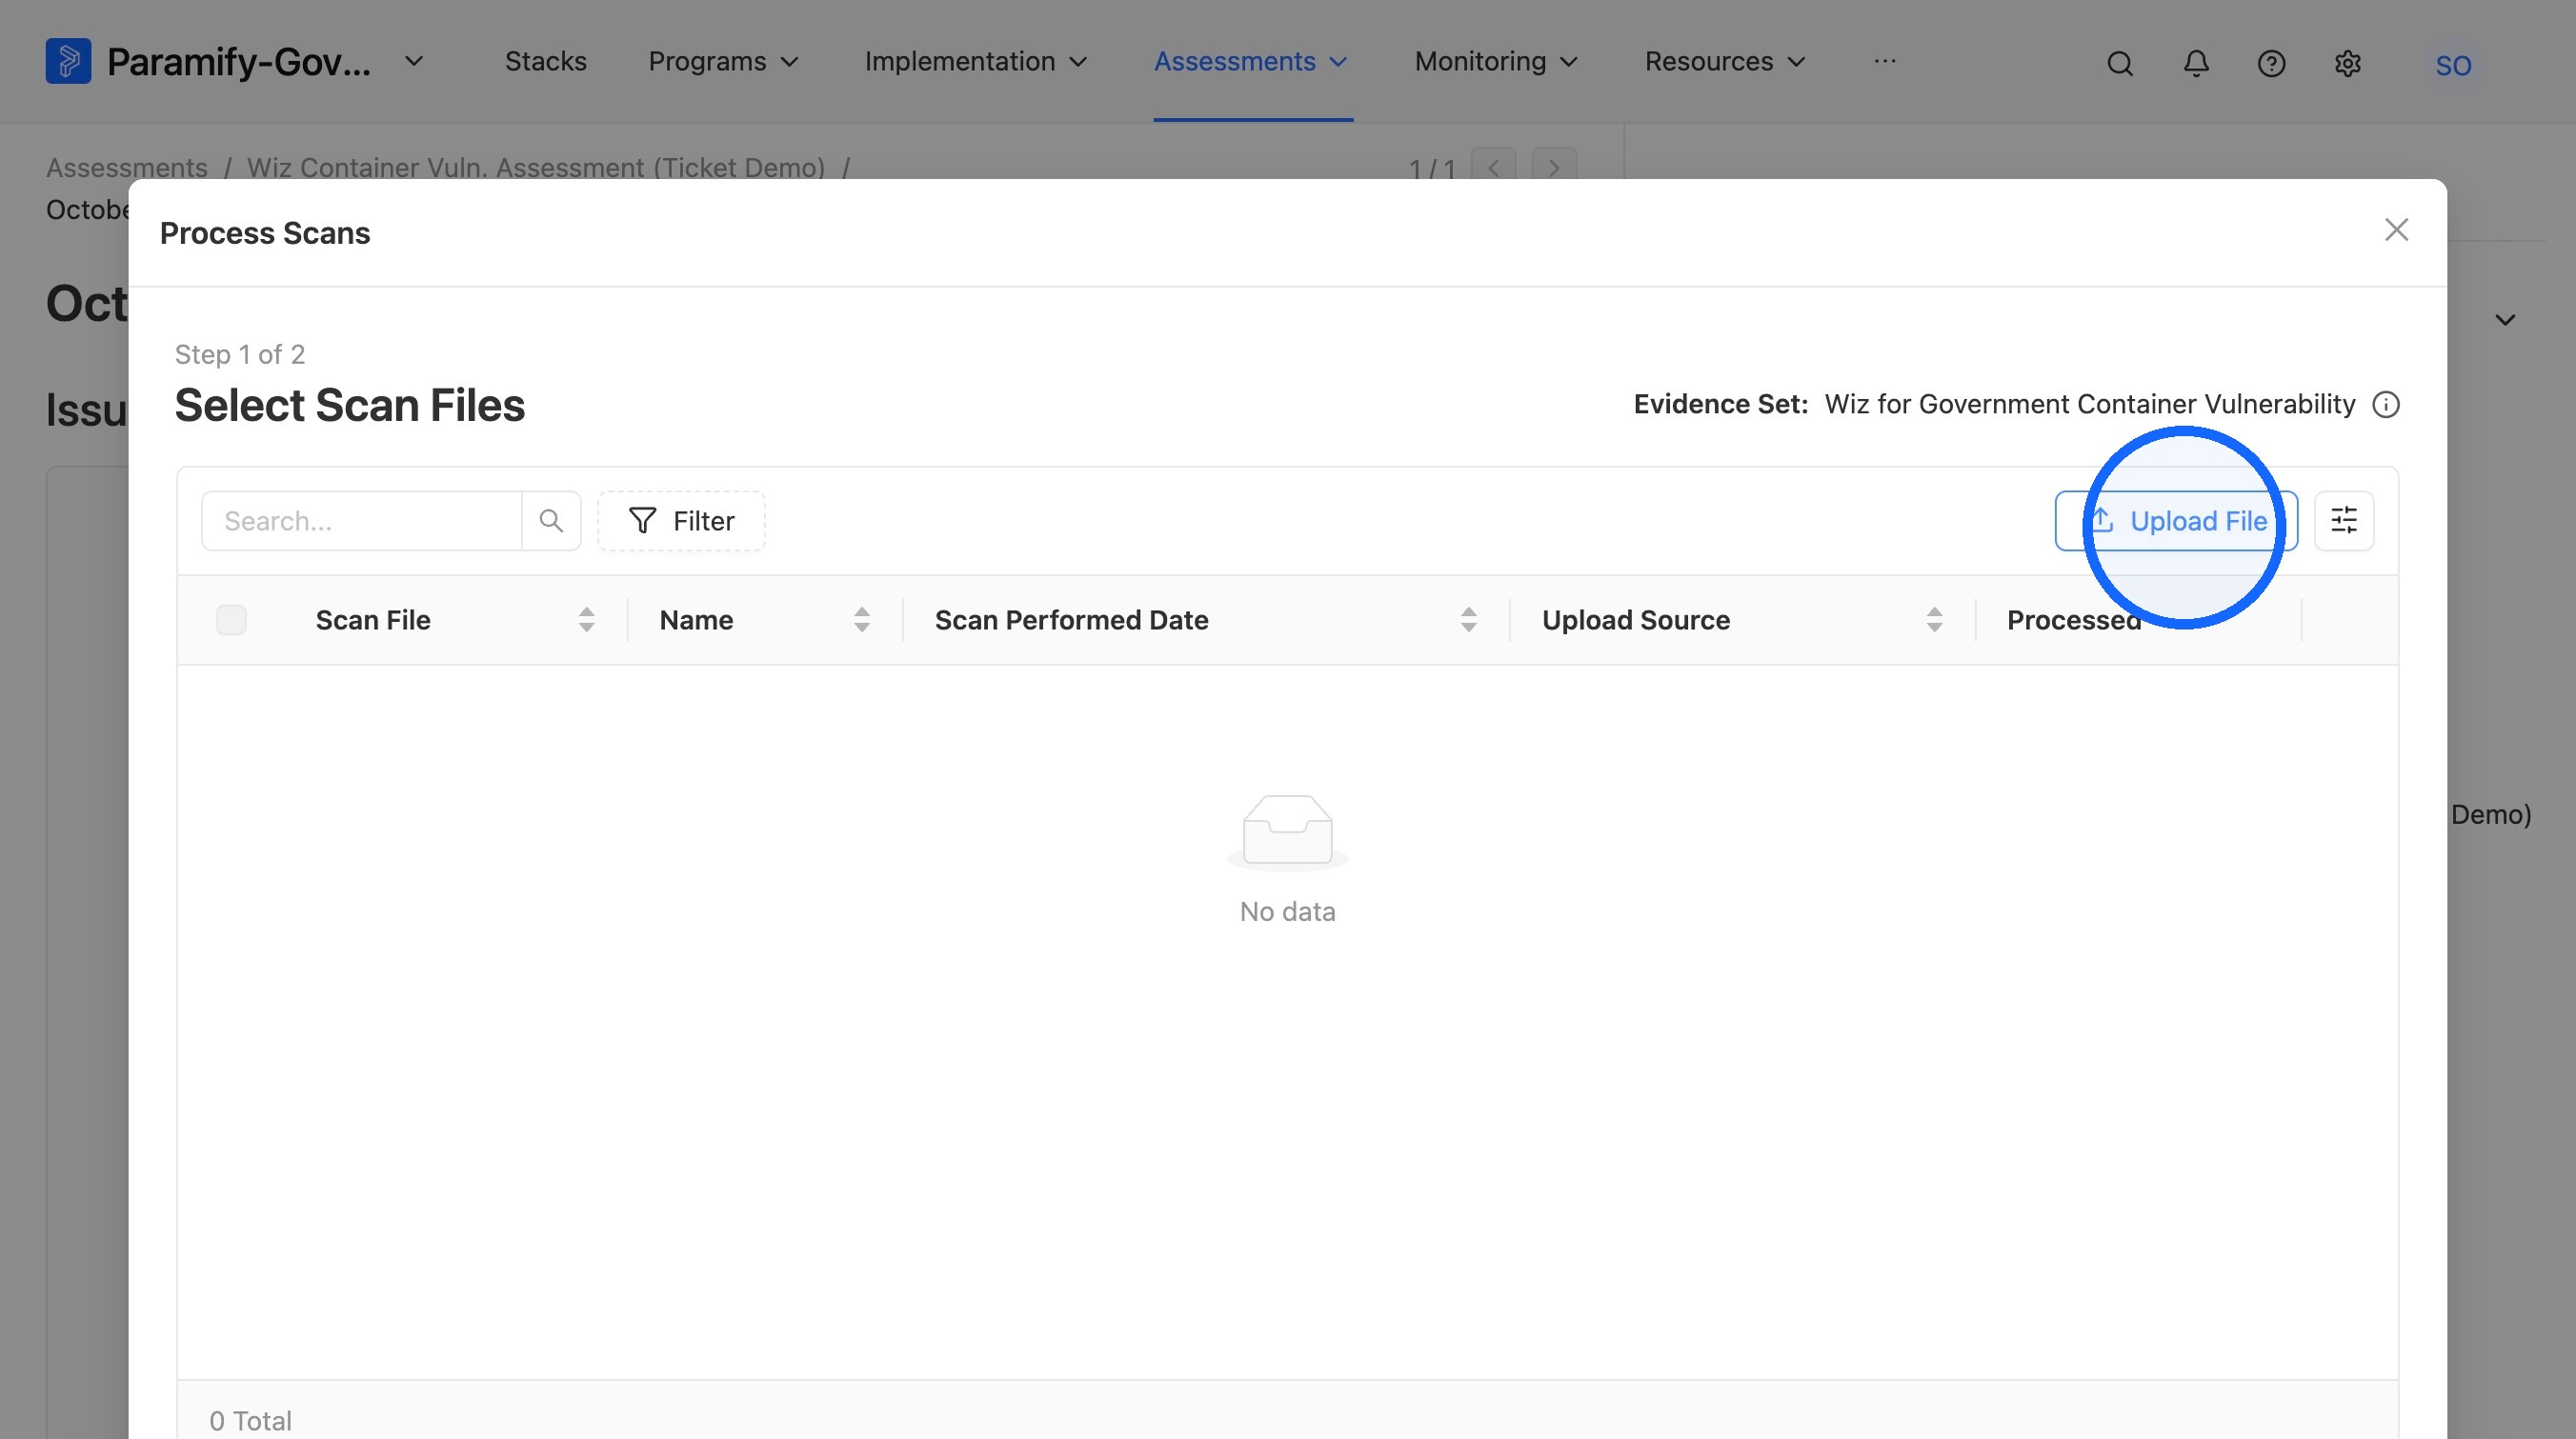Open the SO user avatar
The width and height of the screenshot is (2576, 1439).
pyautogui.click(x=2453, y=66)
